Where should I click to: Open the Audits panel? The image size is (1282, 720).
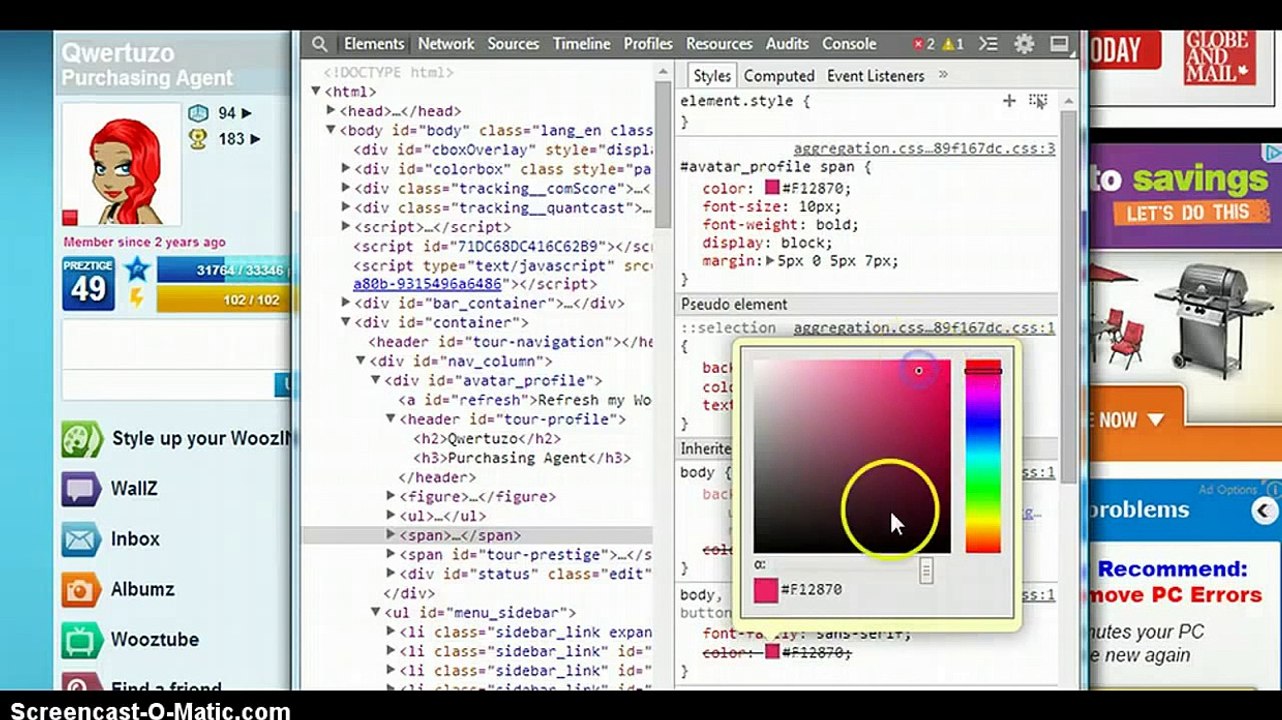point(787,44)
